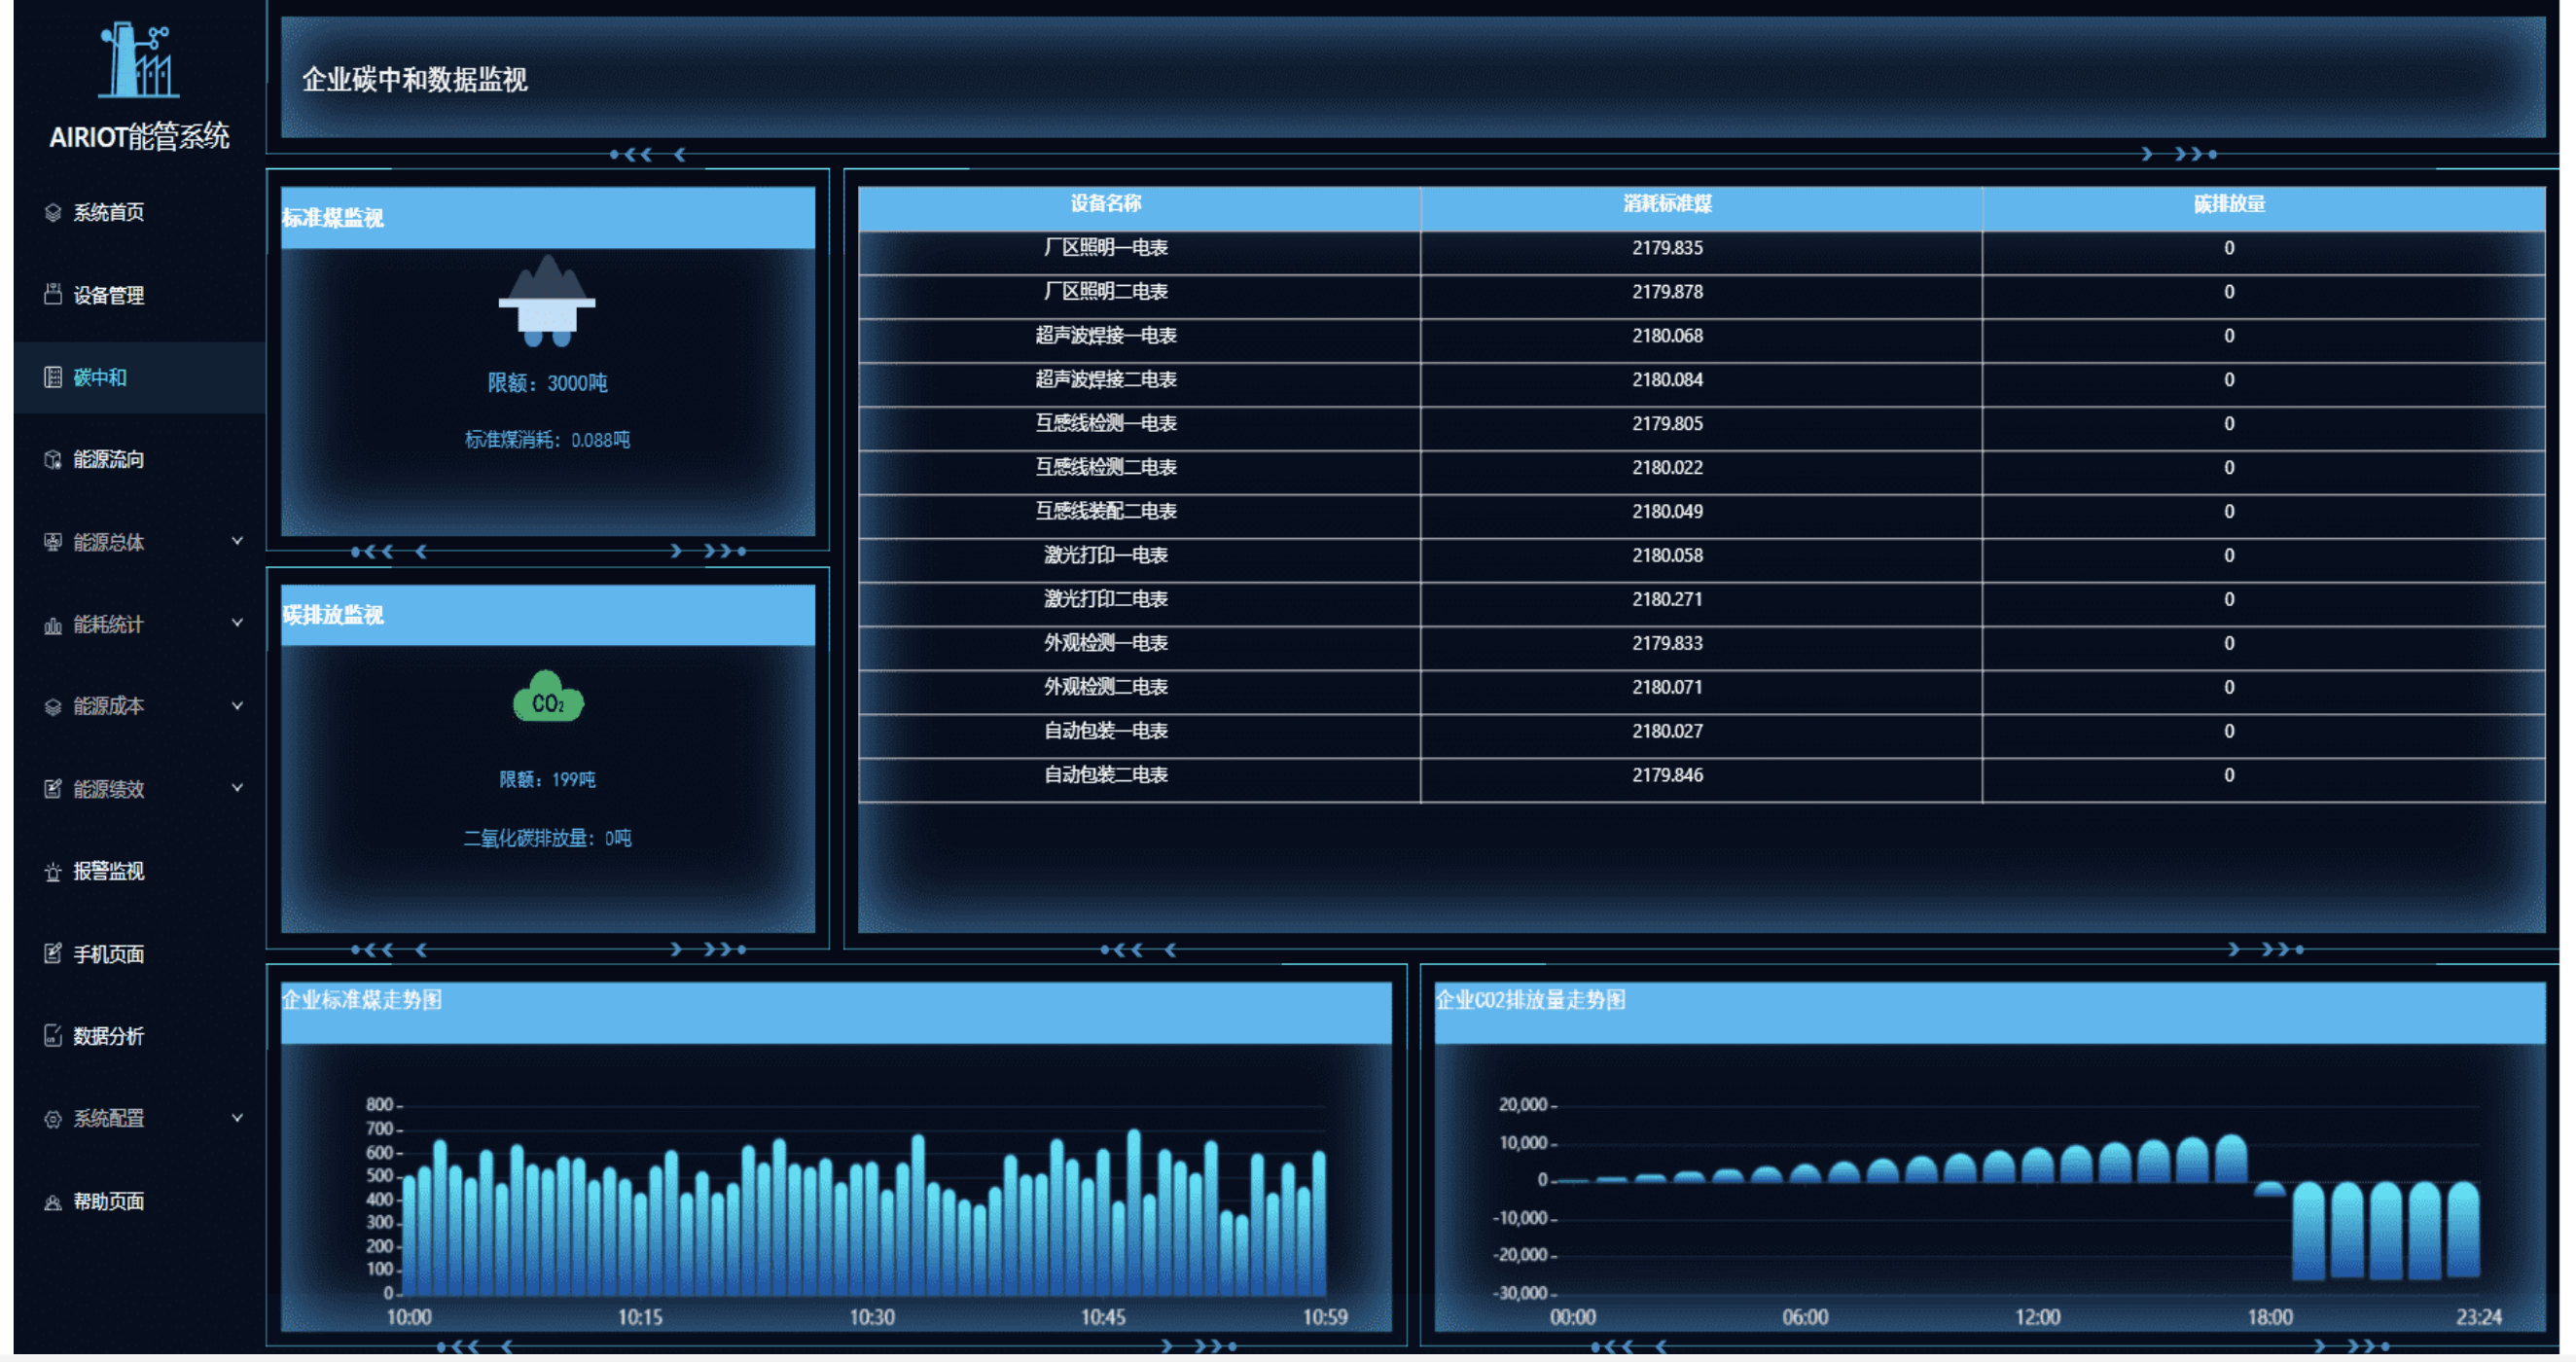This screenshot has height=1362, width=2576.
Task: Select the 互感线装配二电表 row name
Action: tap(1105, 512)
